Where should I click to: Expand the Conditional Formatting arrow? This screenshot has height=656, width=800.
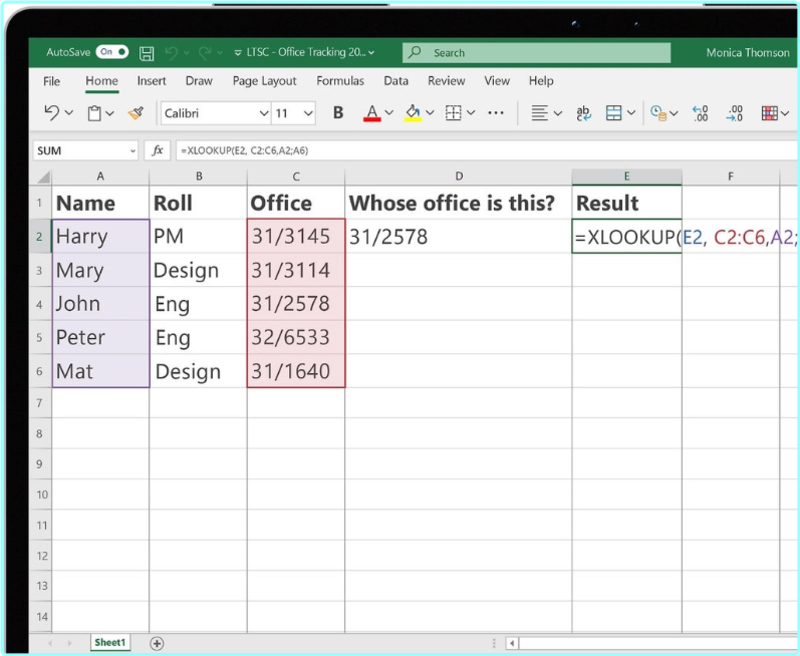785,113
